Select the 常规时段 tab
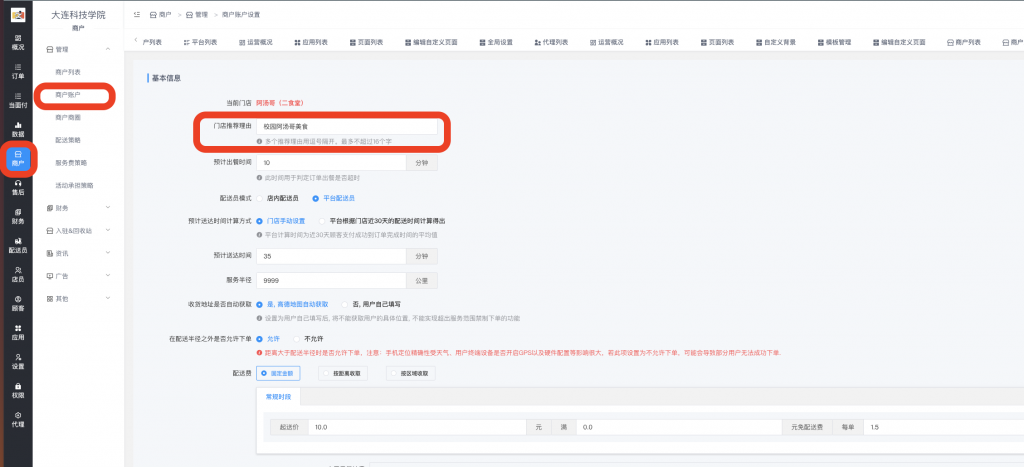The image size is (1024, 467). pos(278,396)
